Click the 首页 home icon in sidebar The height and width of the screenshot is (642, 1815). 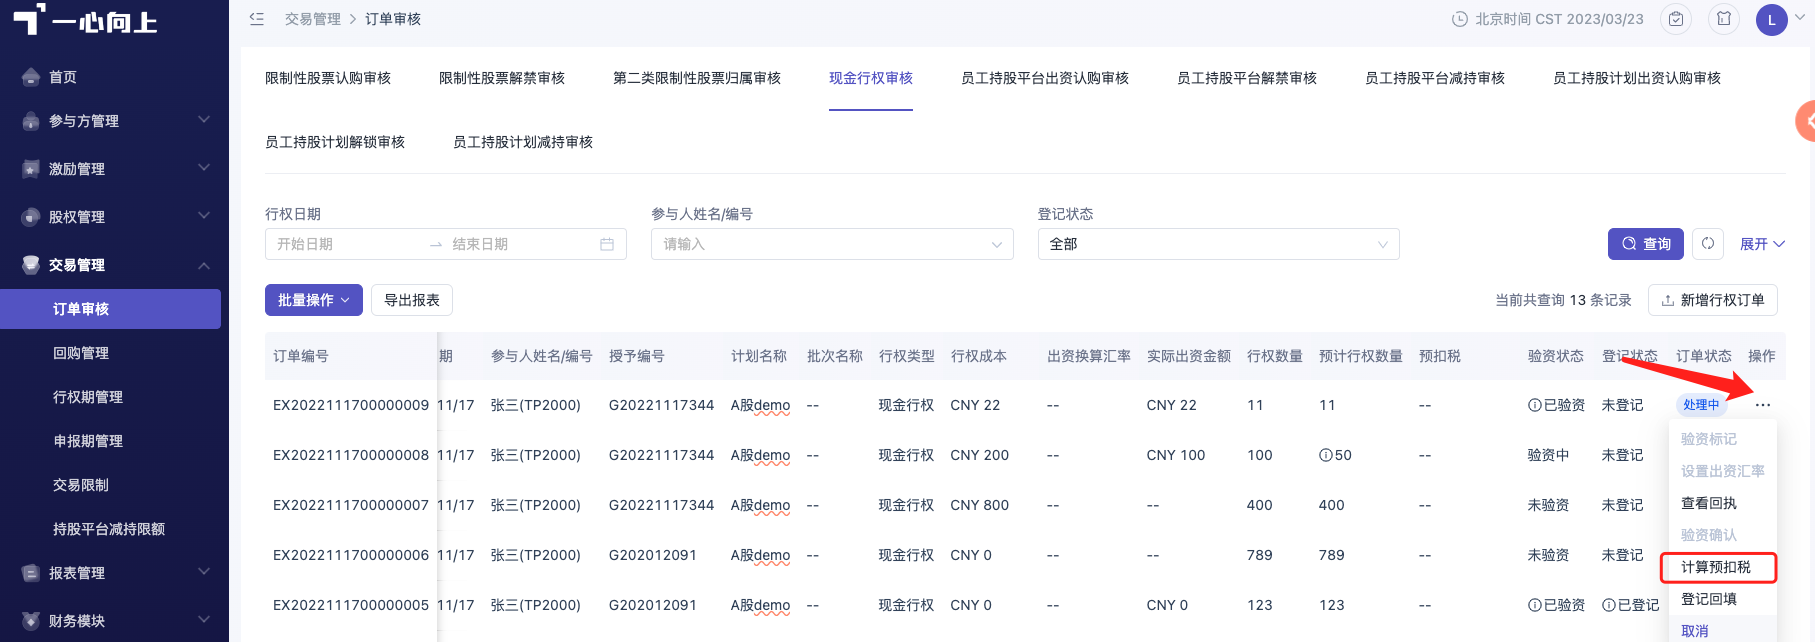[31, 77]
